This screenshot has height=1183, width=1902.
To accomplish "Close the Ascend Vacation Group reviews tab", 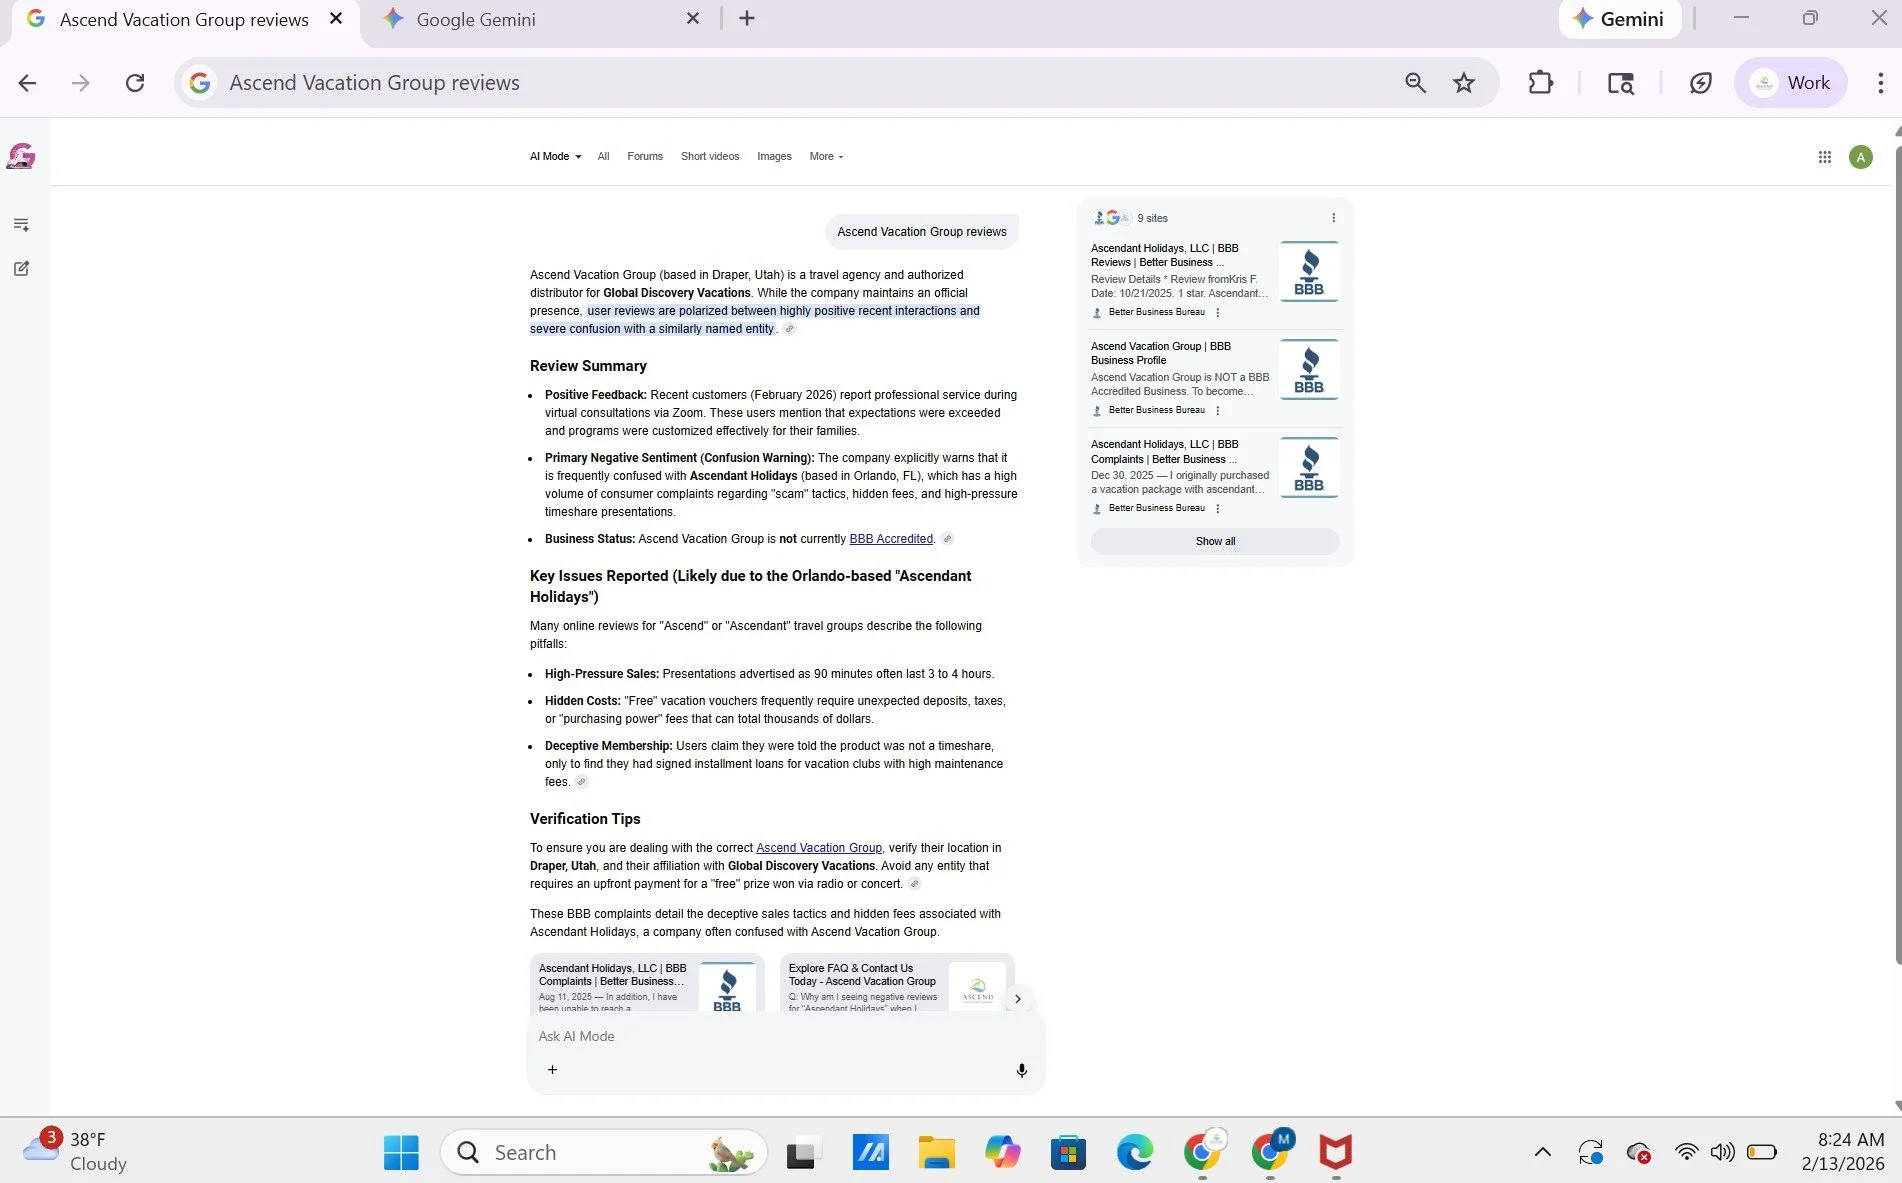I will (x=336, y=19).
